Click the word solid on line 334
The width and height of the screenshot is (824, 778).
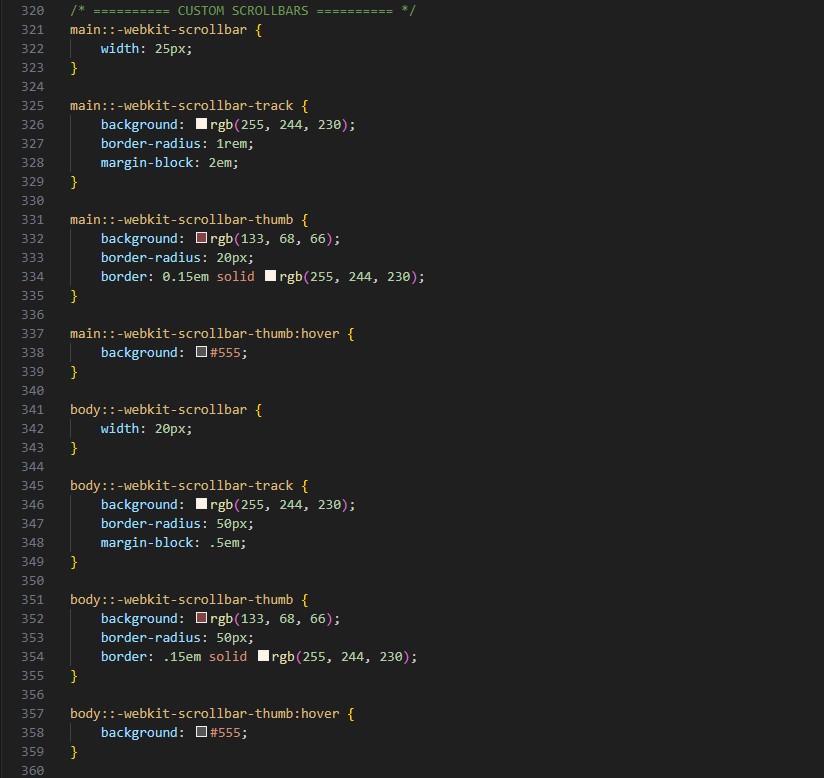point(235,277)
